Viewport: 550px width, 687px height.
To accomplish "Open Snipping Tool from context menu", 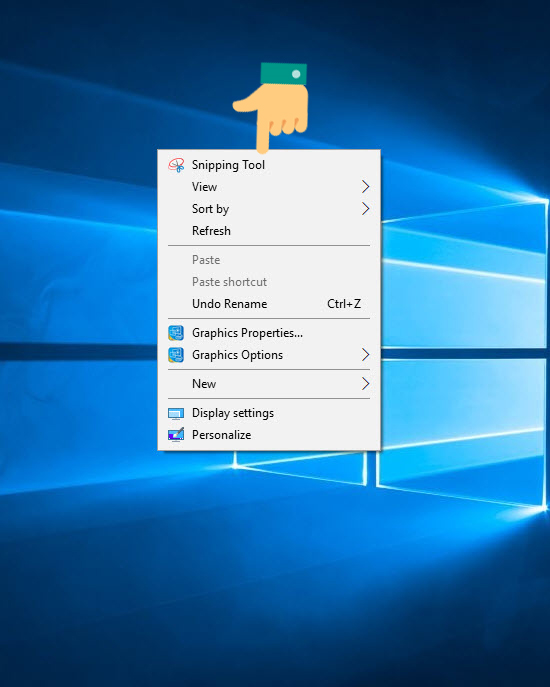I will tap(269, 165).
